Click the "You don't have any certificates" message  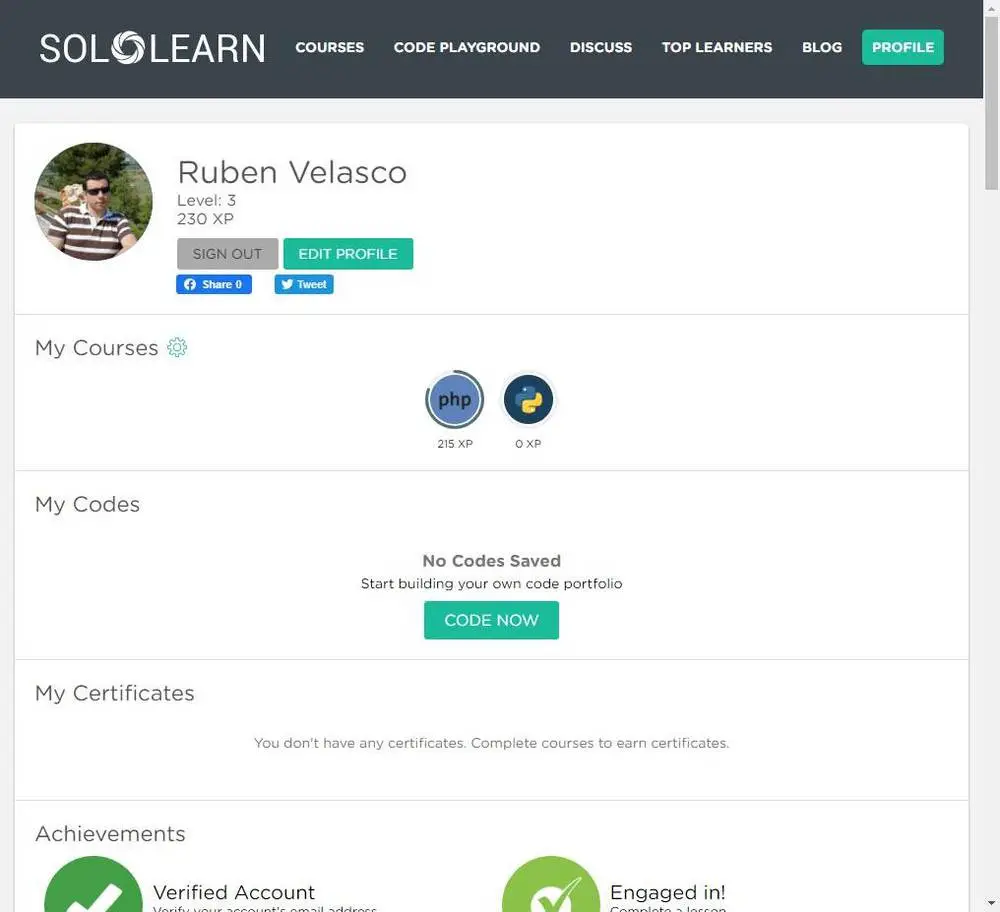tap(491, 743)
